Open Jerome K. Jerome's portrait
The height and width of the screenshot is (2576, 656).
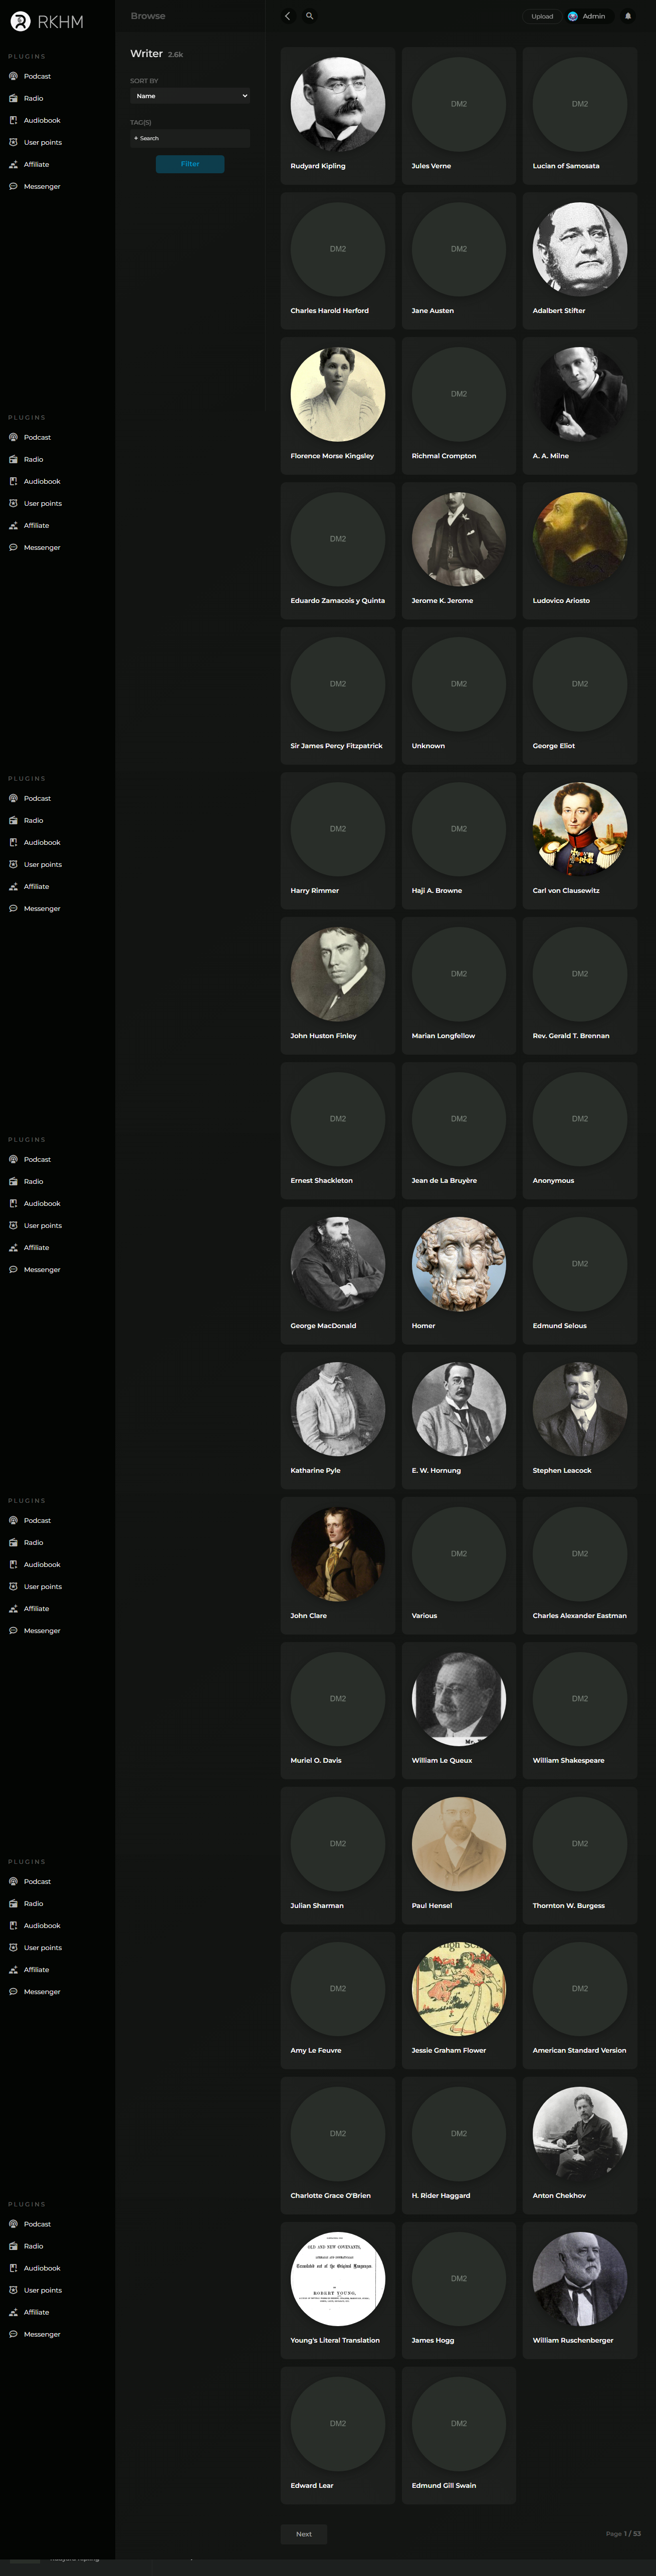point(459,539)
